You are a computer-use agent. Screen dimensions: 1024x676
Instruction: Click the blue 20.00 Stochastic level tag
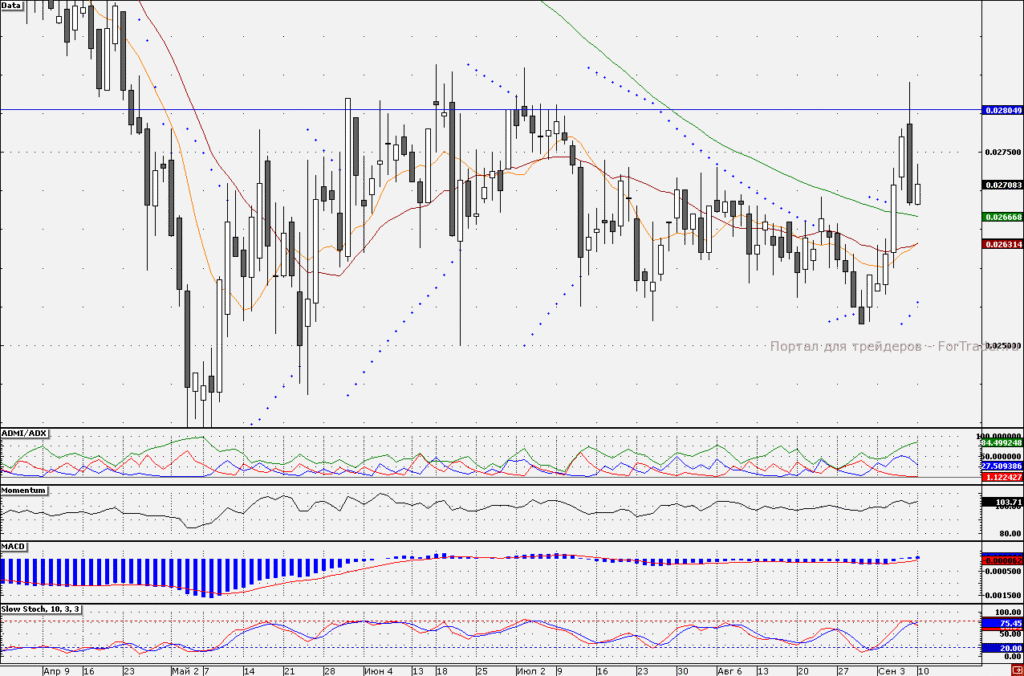click(x=1002, y=648)
